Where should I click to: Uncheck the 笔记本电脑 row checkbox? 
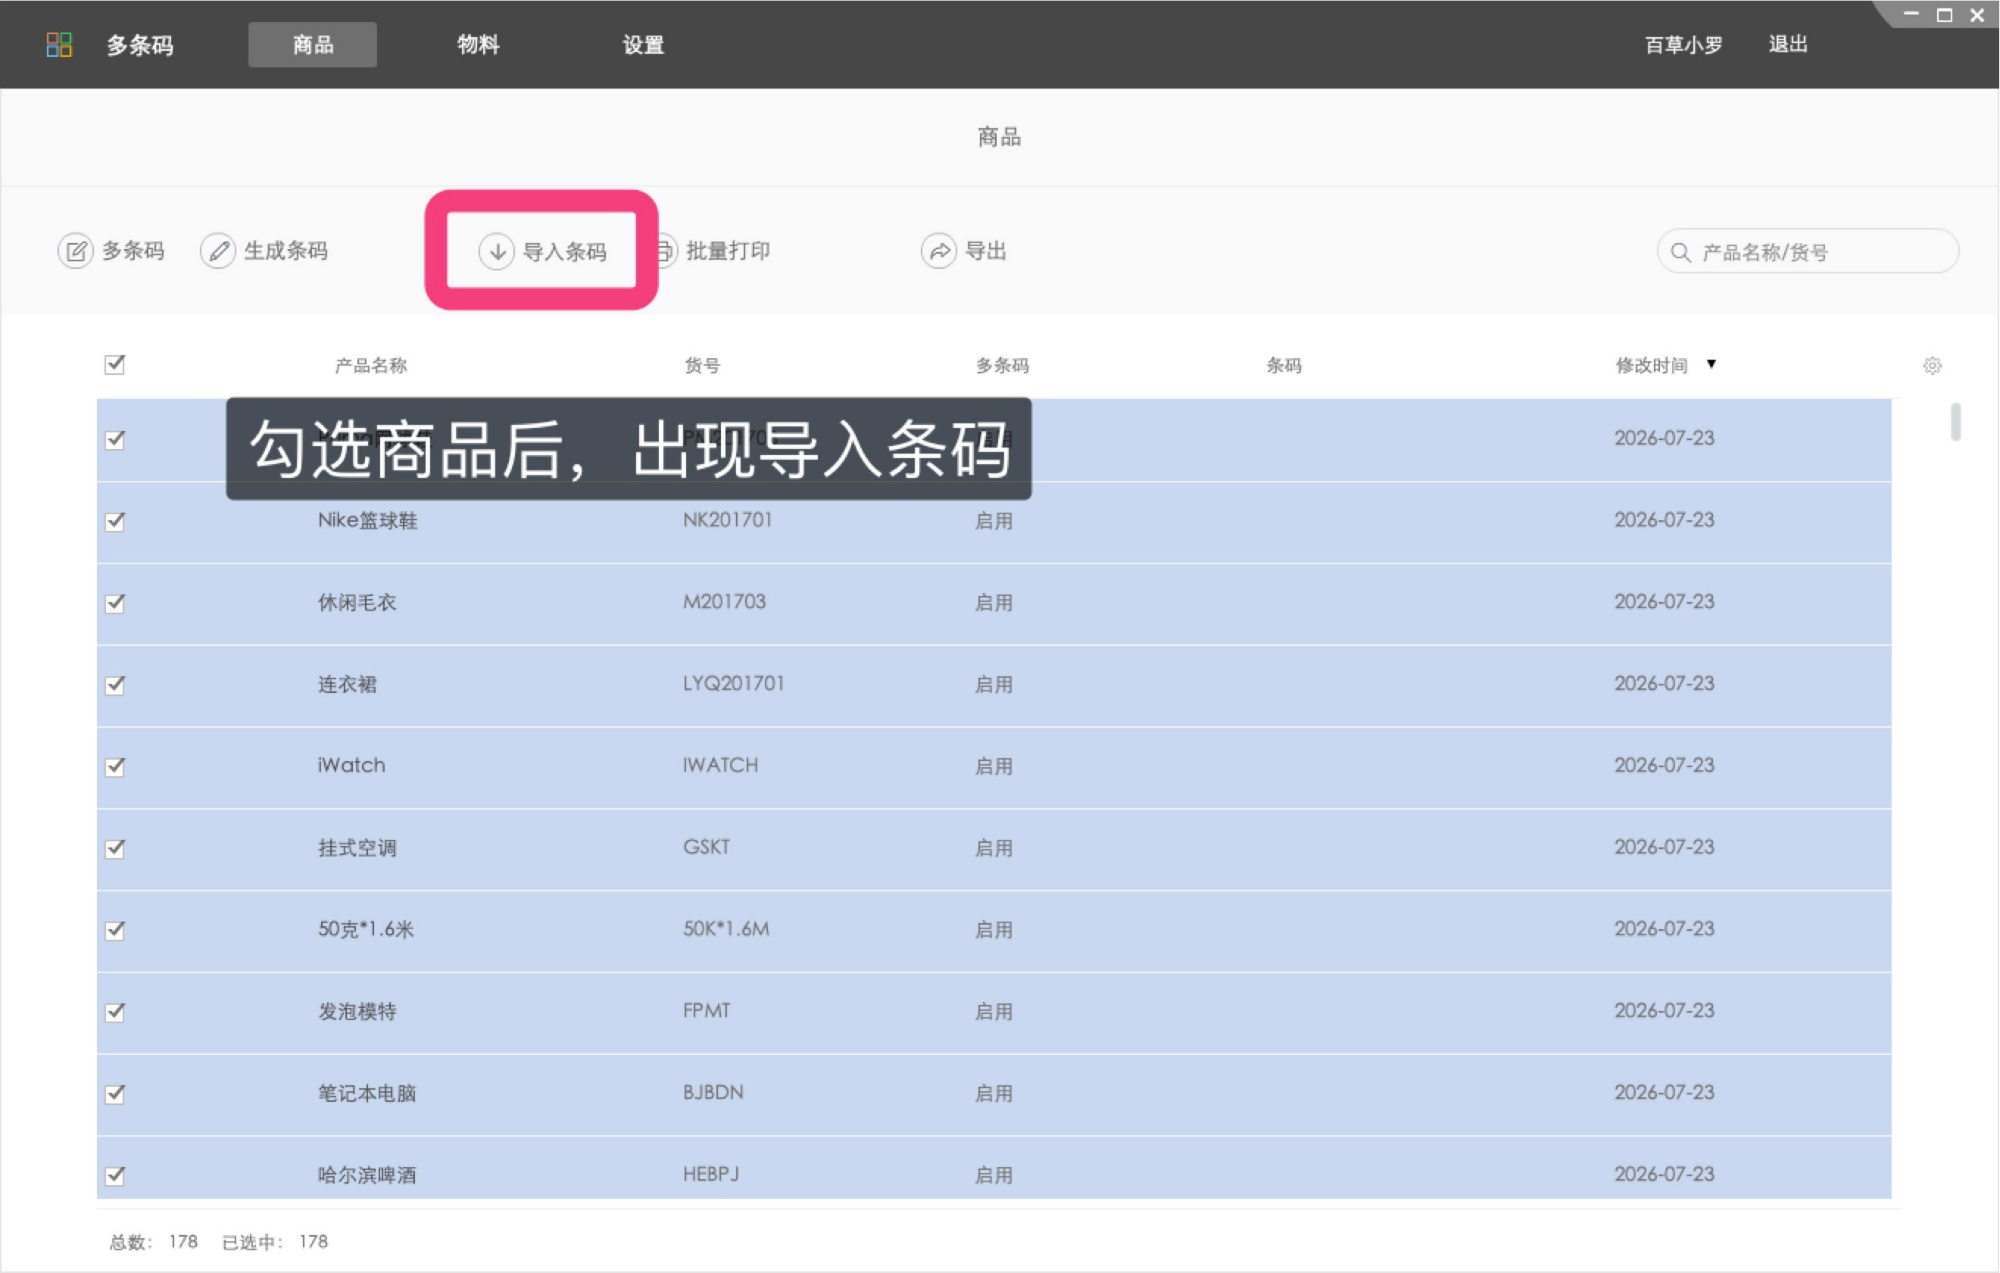[x=115, y=1094]
